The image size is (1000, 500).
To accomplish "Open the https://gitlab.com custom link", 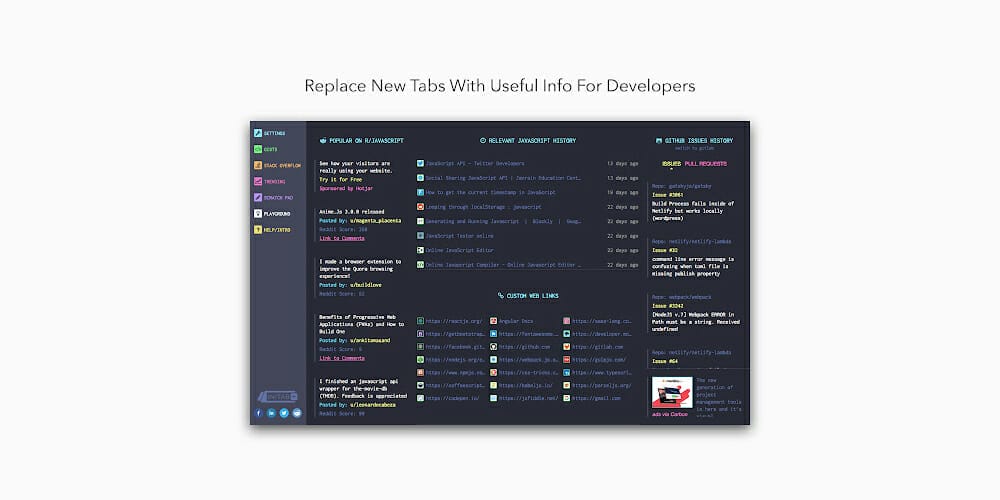I will (597, 346).
